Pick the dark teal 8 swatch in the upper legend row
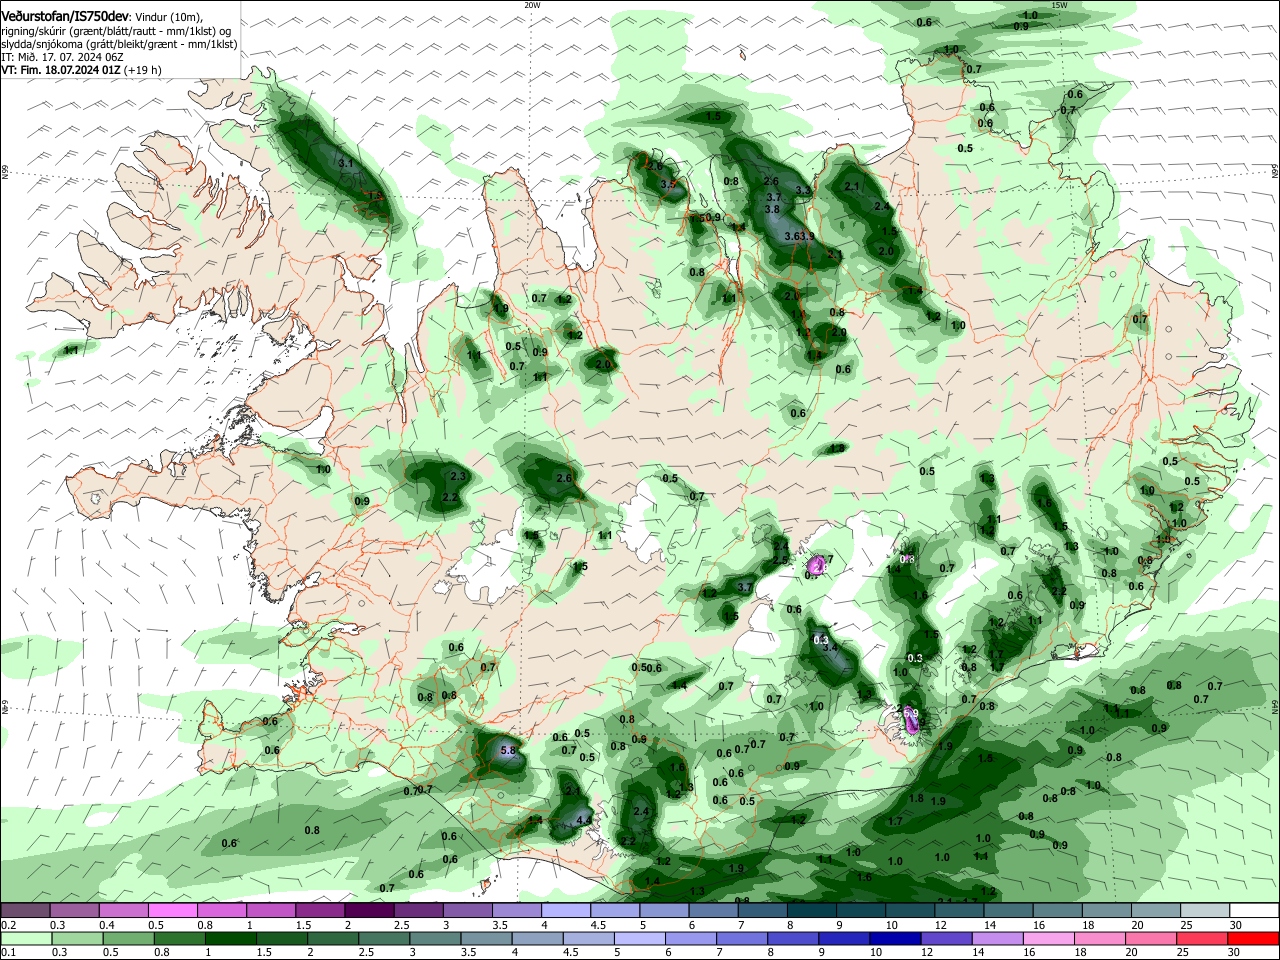The image size is (1280, 960). [811, 910]
